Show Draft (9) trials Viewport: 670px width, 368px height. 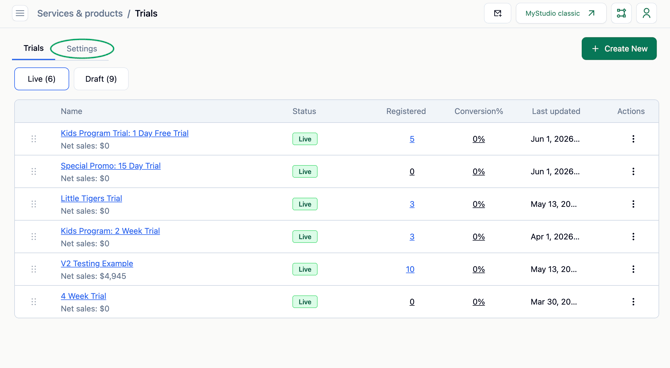[x=101, y=79]
